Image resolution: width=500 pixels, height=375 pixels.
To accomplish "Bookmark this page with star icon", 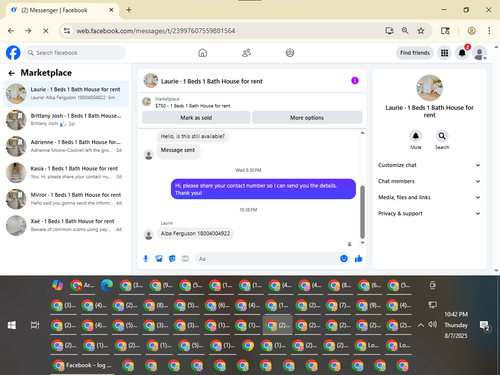I will click(421, 31).
